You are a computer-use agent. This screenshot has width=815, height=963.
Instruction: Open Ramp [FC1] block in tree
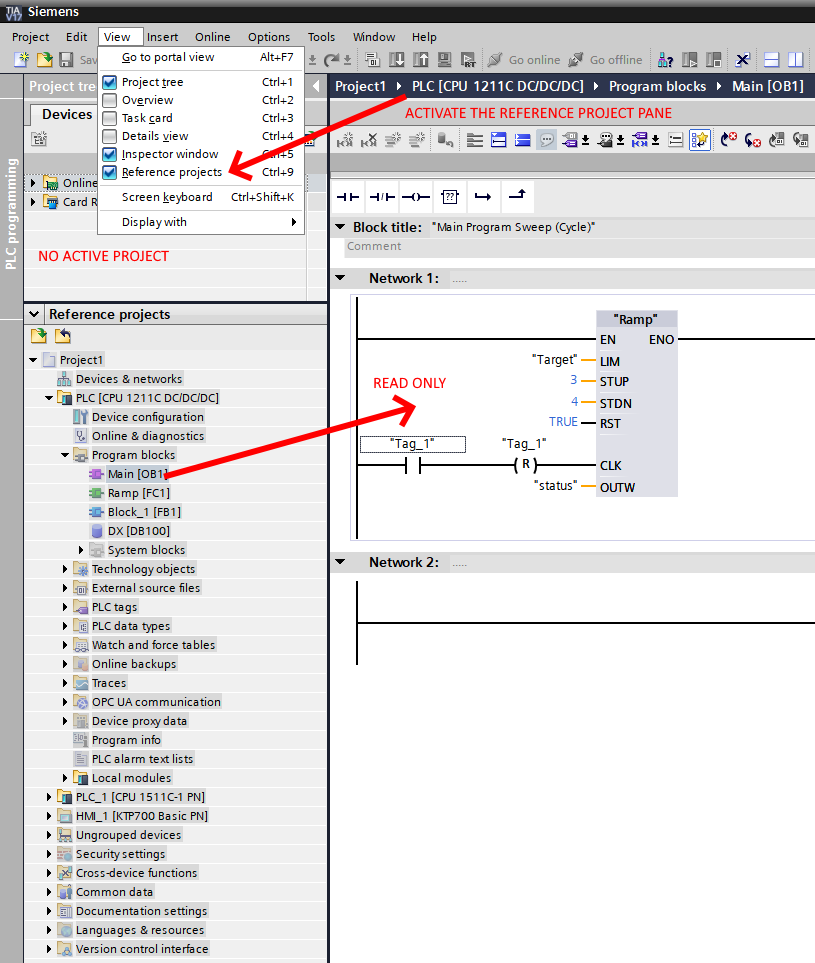coord(138,493)
